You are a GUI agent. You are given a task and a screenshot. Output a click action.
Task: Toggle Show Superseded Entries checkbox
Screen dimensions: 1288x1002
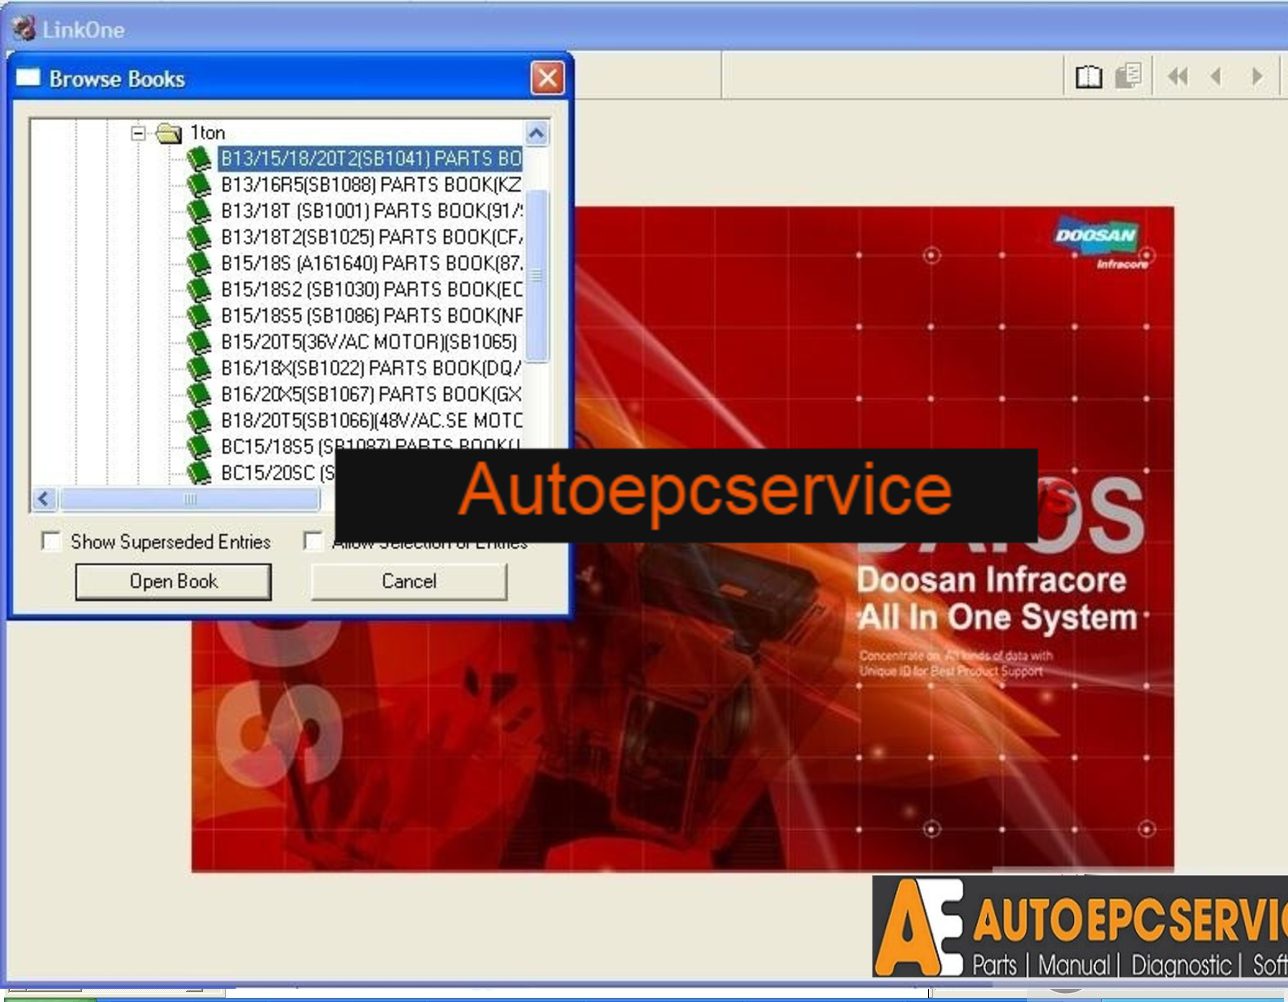point(50,541)
